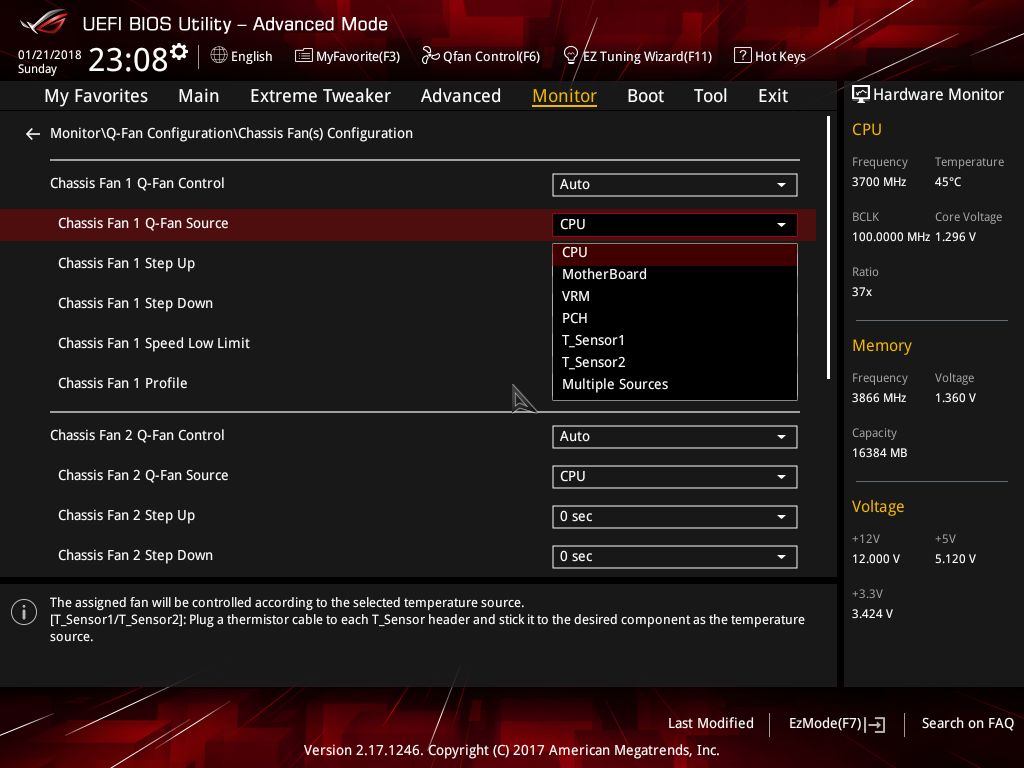Screen dimensions: 1024x768
Task: Switch to the Advanced tab
Action: pyautogui.click(x=460, y=96)
